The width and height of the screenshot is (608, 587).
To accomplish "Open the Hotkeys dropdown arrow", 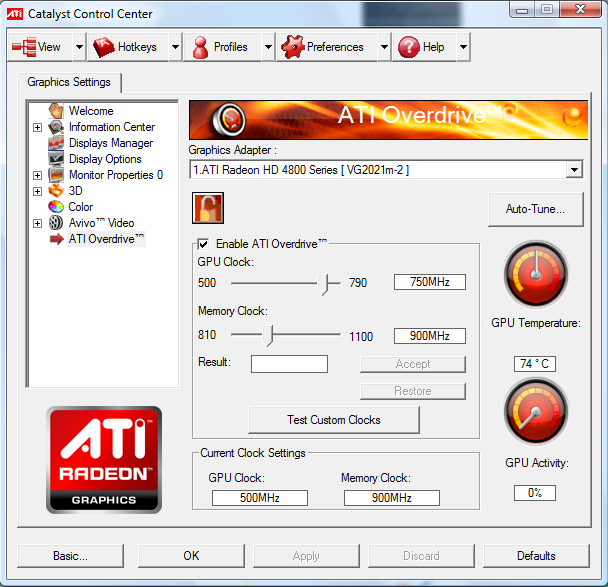I will [175, 47].
